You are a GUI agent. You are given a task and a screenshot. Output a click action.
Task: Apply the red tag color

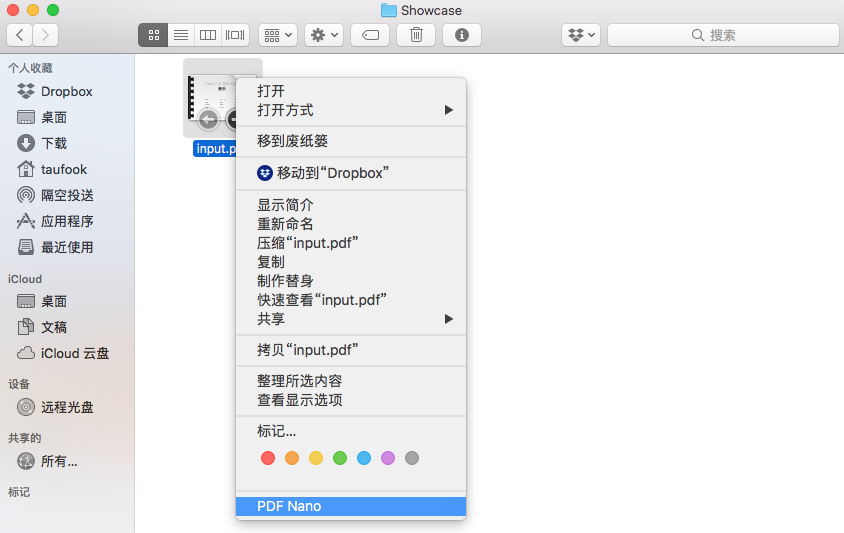pyautogui.click(x=268, y=458)
